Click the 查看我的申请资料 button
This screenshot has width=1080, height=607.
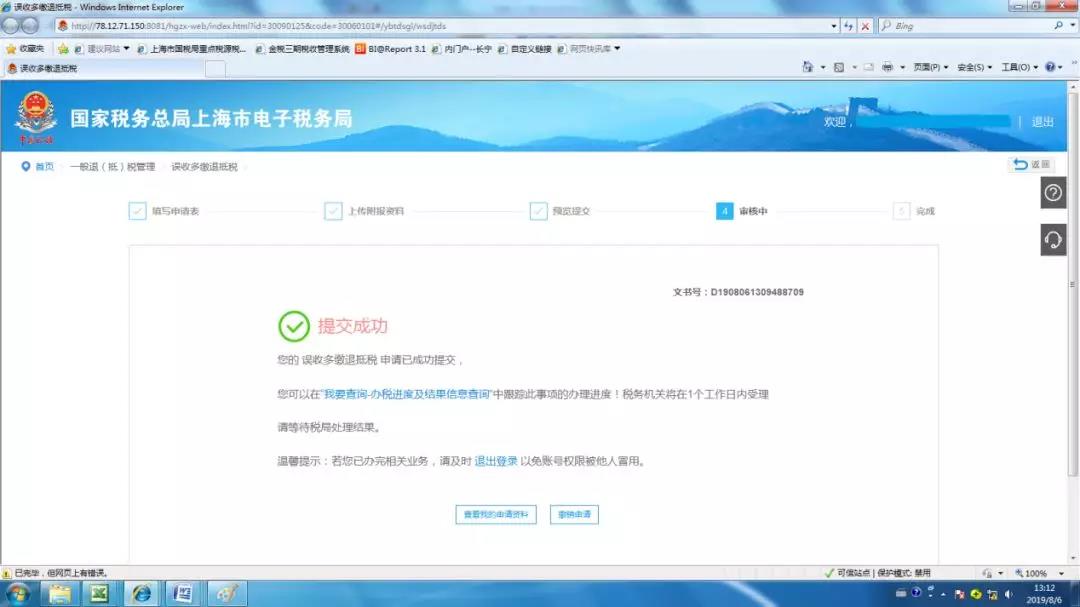click(x=496, y=515)
